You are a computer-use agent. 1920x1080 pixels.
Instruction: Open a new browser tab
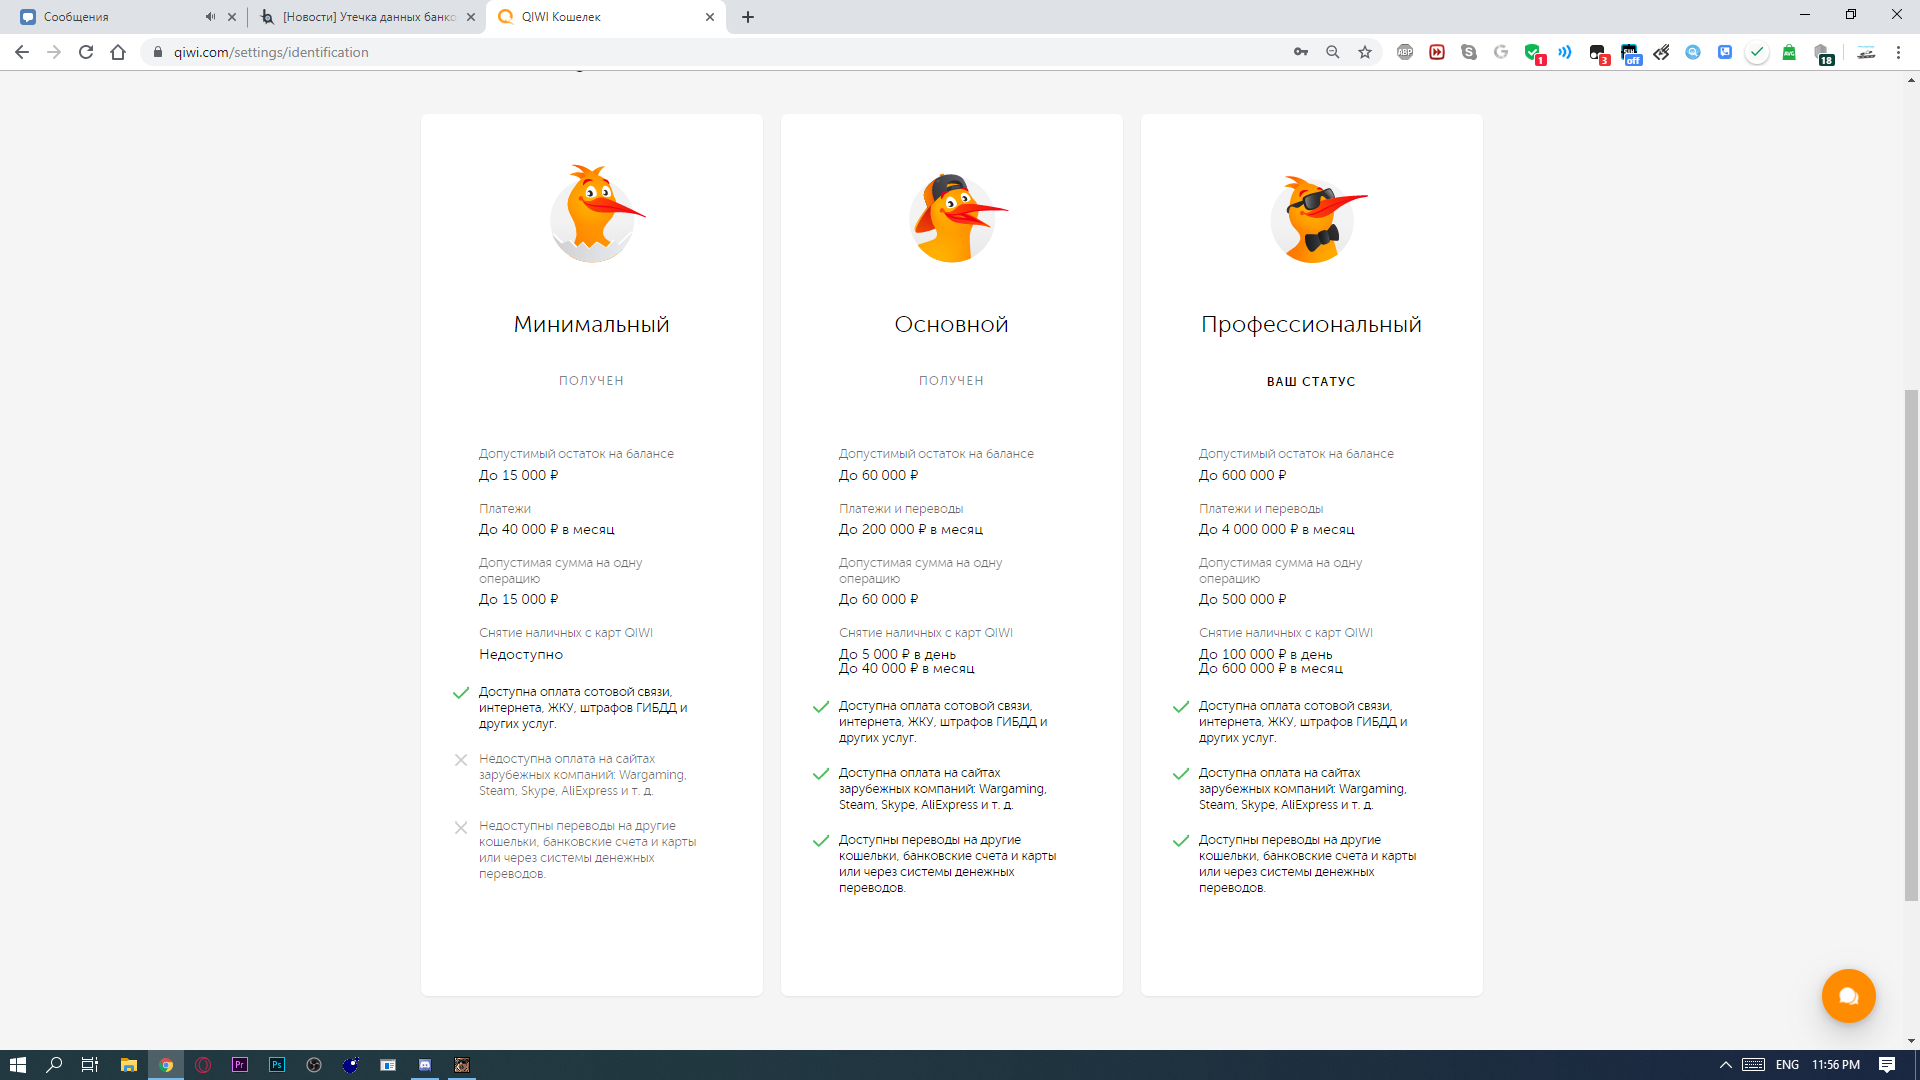point(748,17)
